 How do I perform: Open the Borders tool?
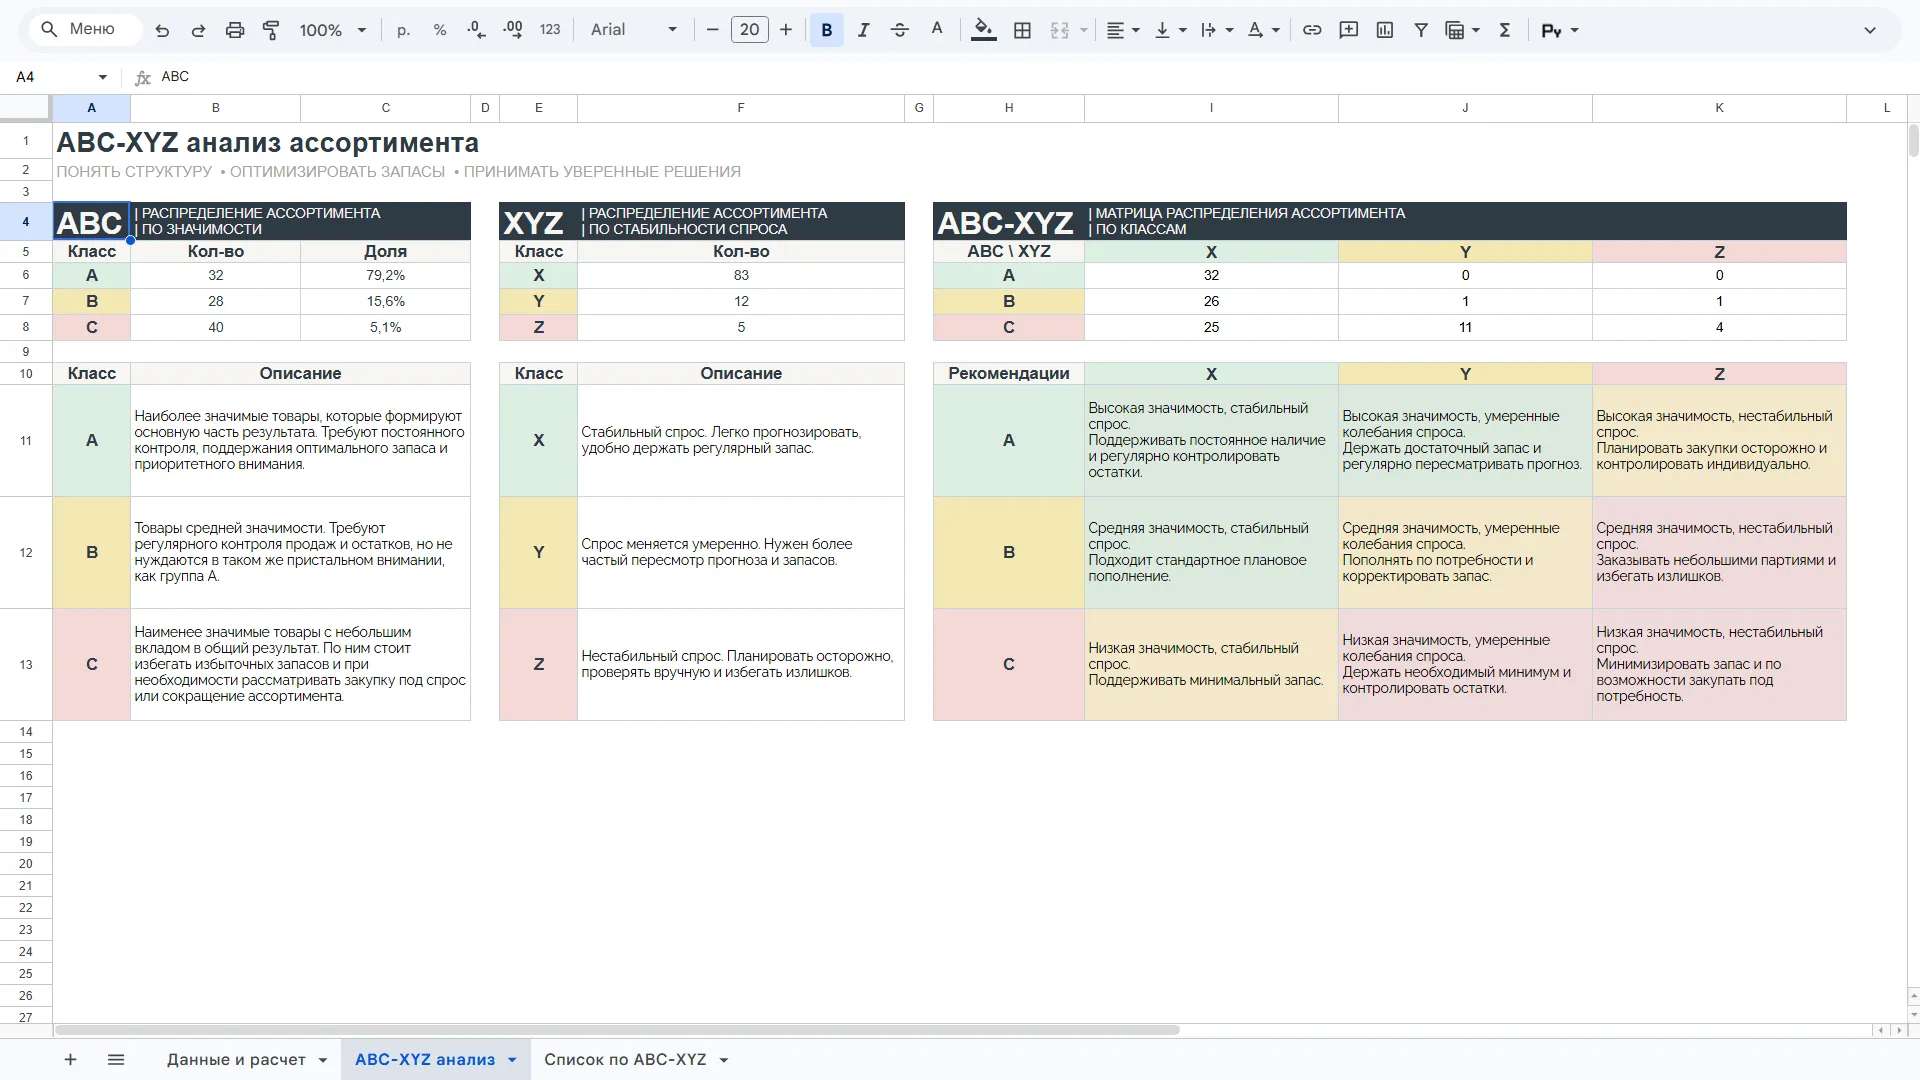point(1022,30)
